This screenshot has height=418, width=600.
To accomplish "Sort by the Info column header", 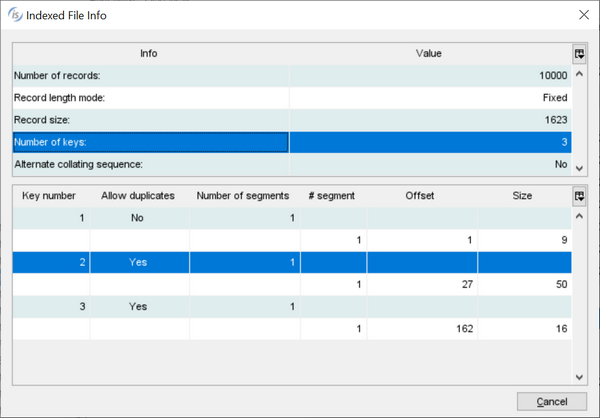I will click(149, 54).
